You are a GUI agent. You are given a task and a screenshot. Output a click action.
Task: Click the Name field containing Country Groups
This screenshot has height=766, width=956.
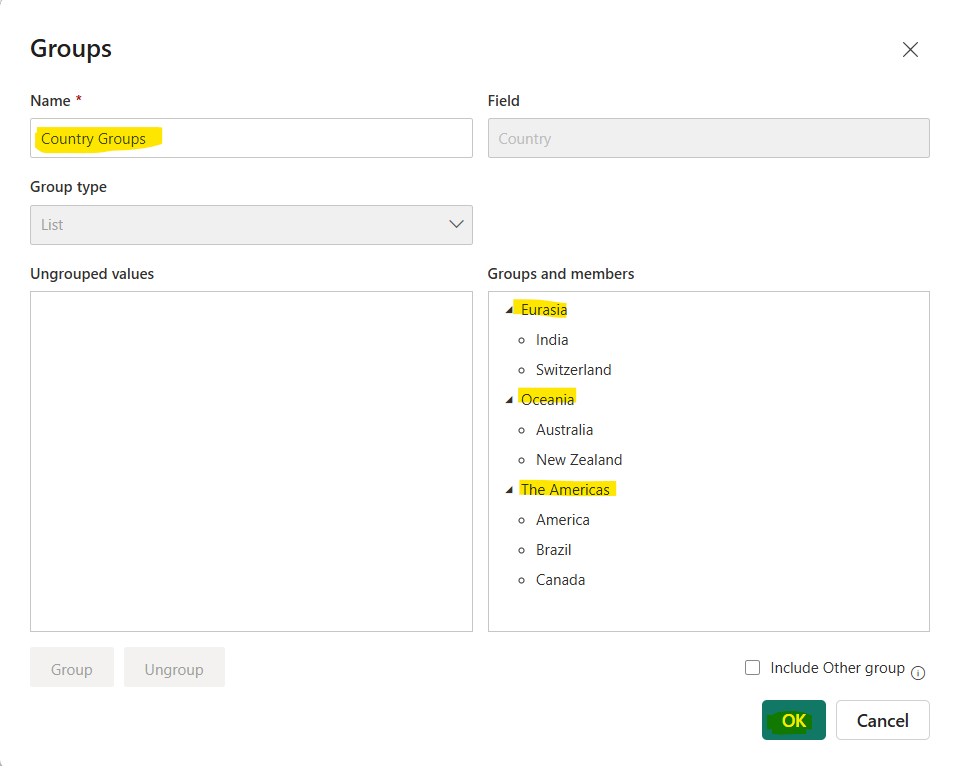250,138
